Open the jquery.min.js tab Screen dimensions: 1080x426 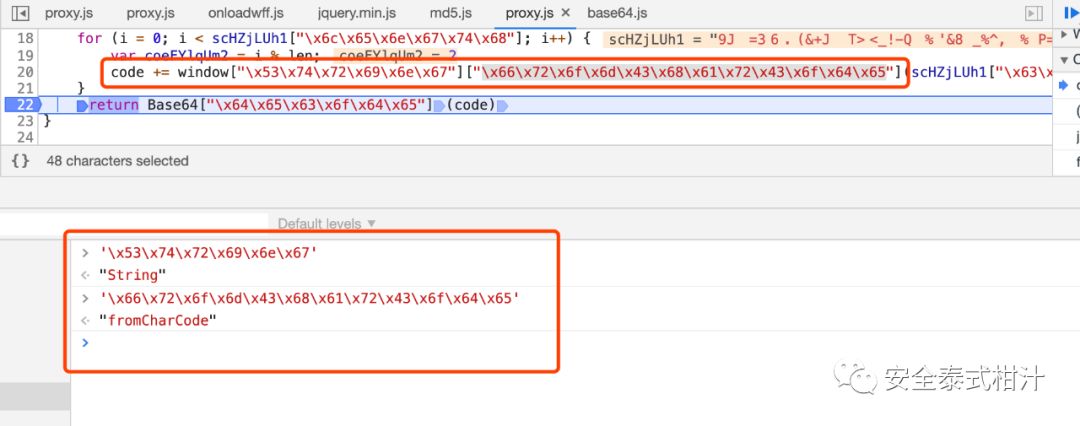click(356, 13)
